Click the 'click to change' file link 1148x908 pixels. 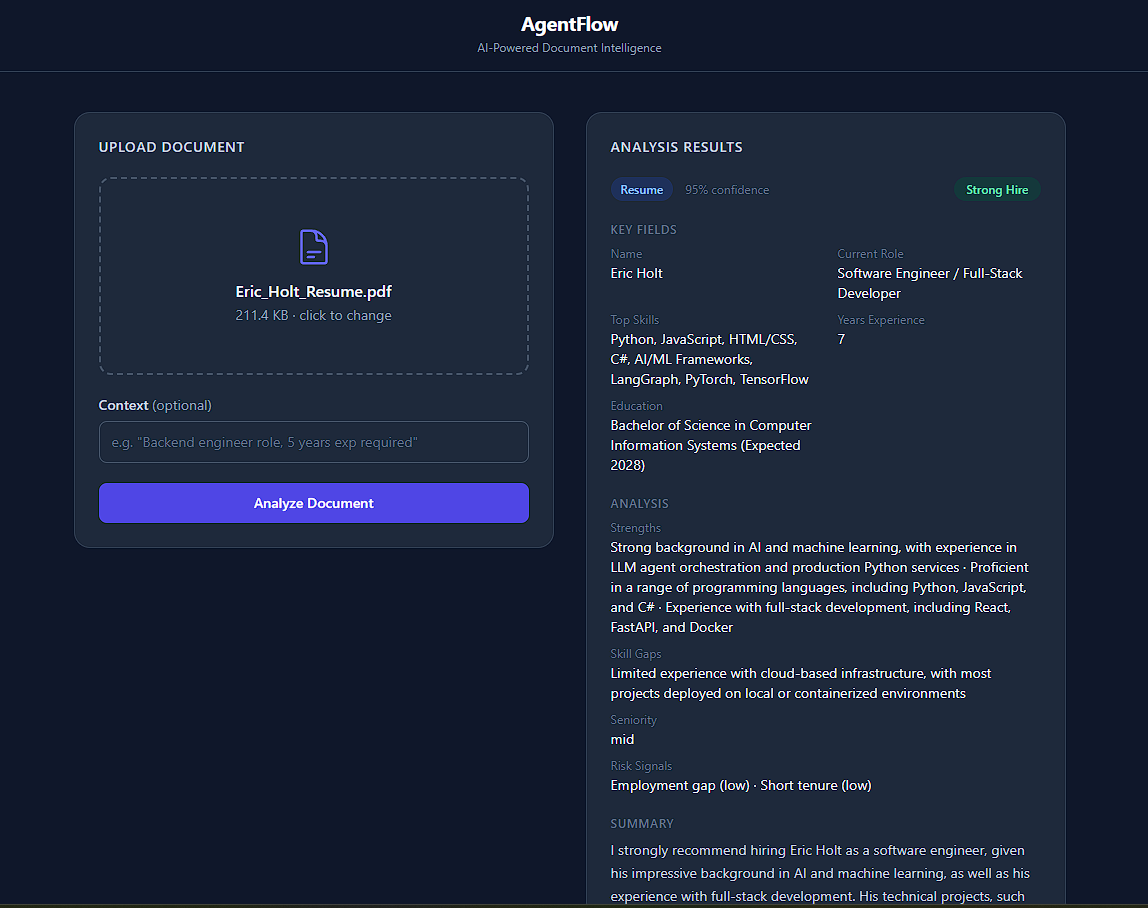345,315
